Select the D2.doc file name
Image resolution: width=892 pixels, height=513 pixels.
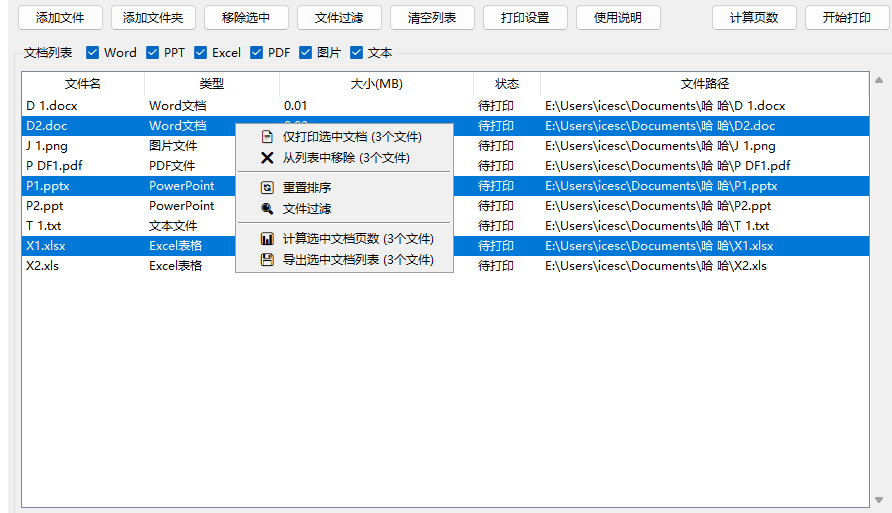pos(47,126)
